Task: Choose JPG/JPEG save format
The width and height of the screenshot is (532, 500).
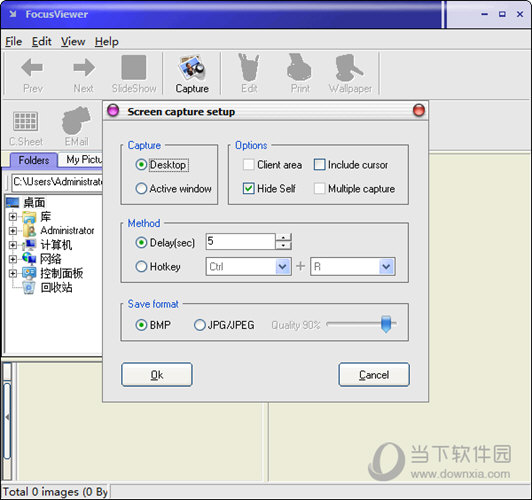Action: (200, 325)
